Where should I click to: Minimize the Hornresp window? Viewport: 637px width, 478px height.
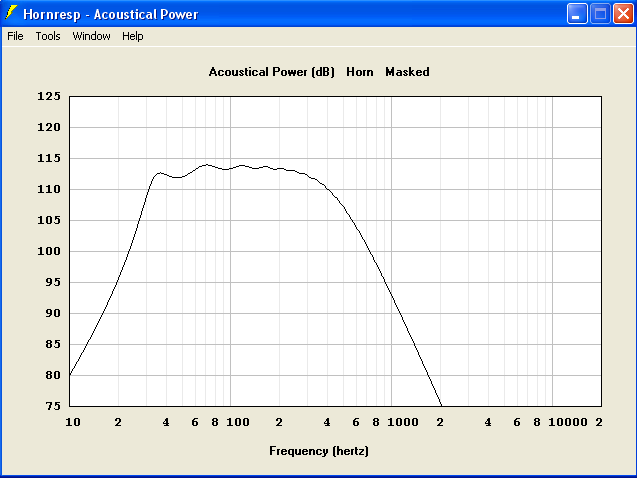pos(577,14)
